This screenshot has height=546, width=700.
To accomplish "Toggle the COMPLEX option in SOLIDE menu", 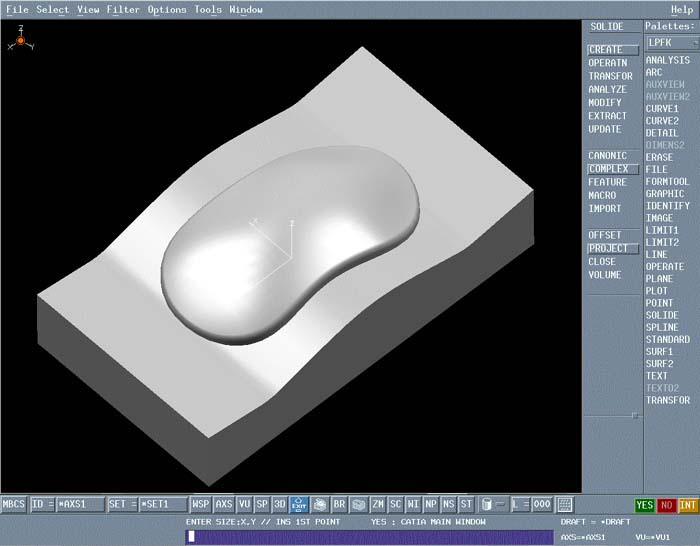I will coord(608,169).
